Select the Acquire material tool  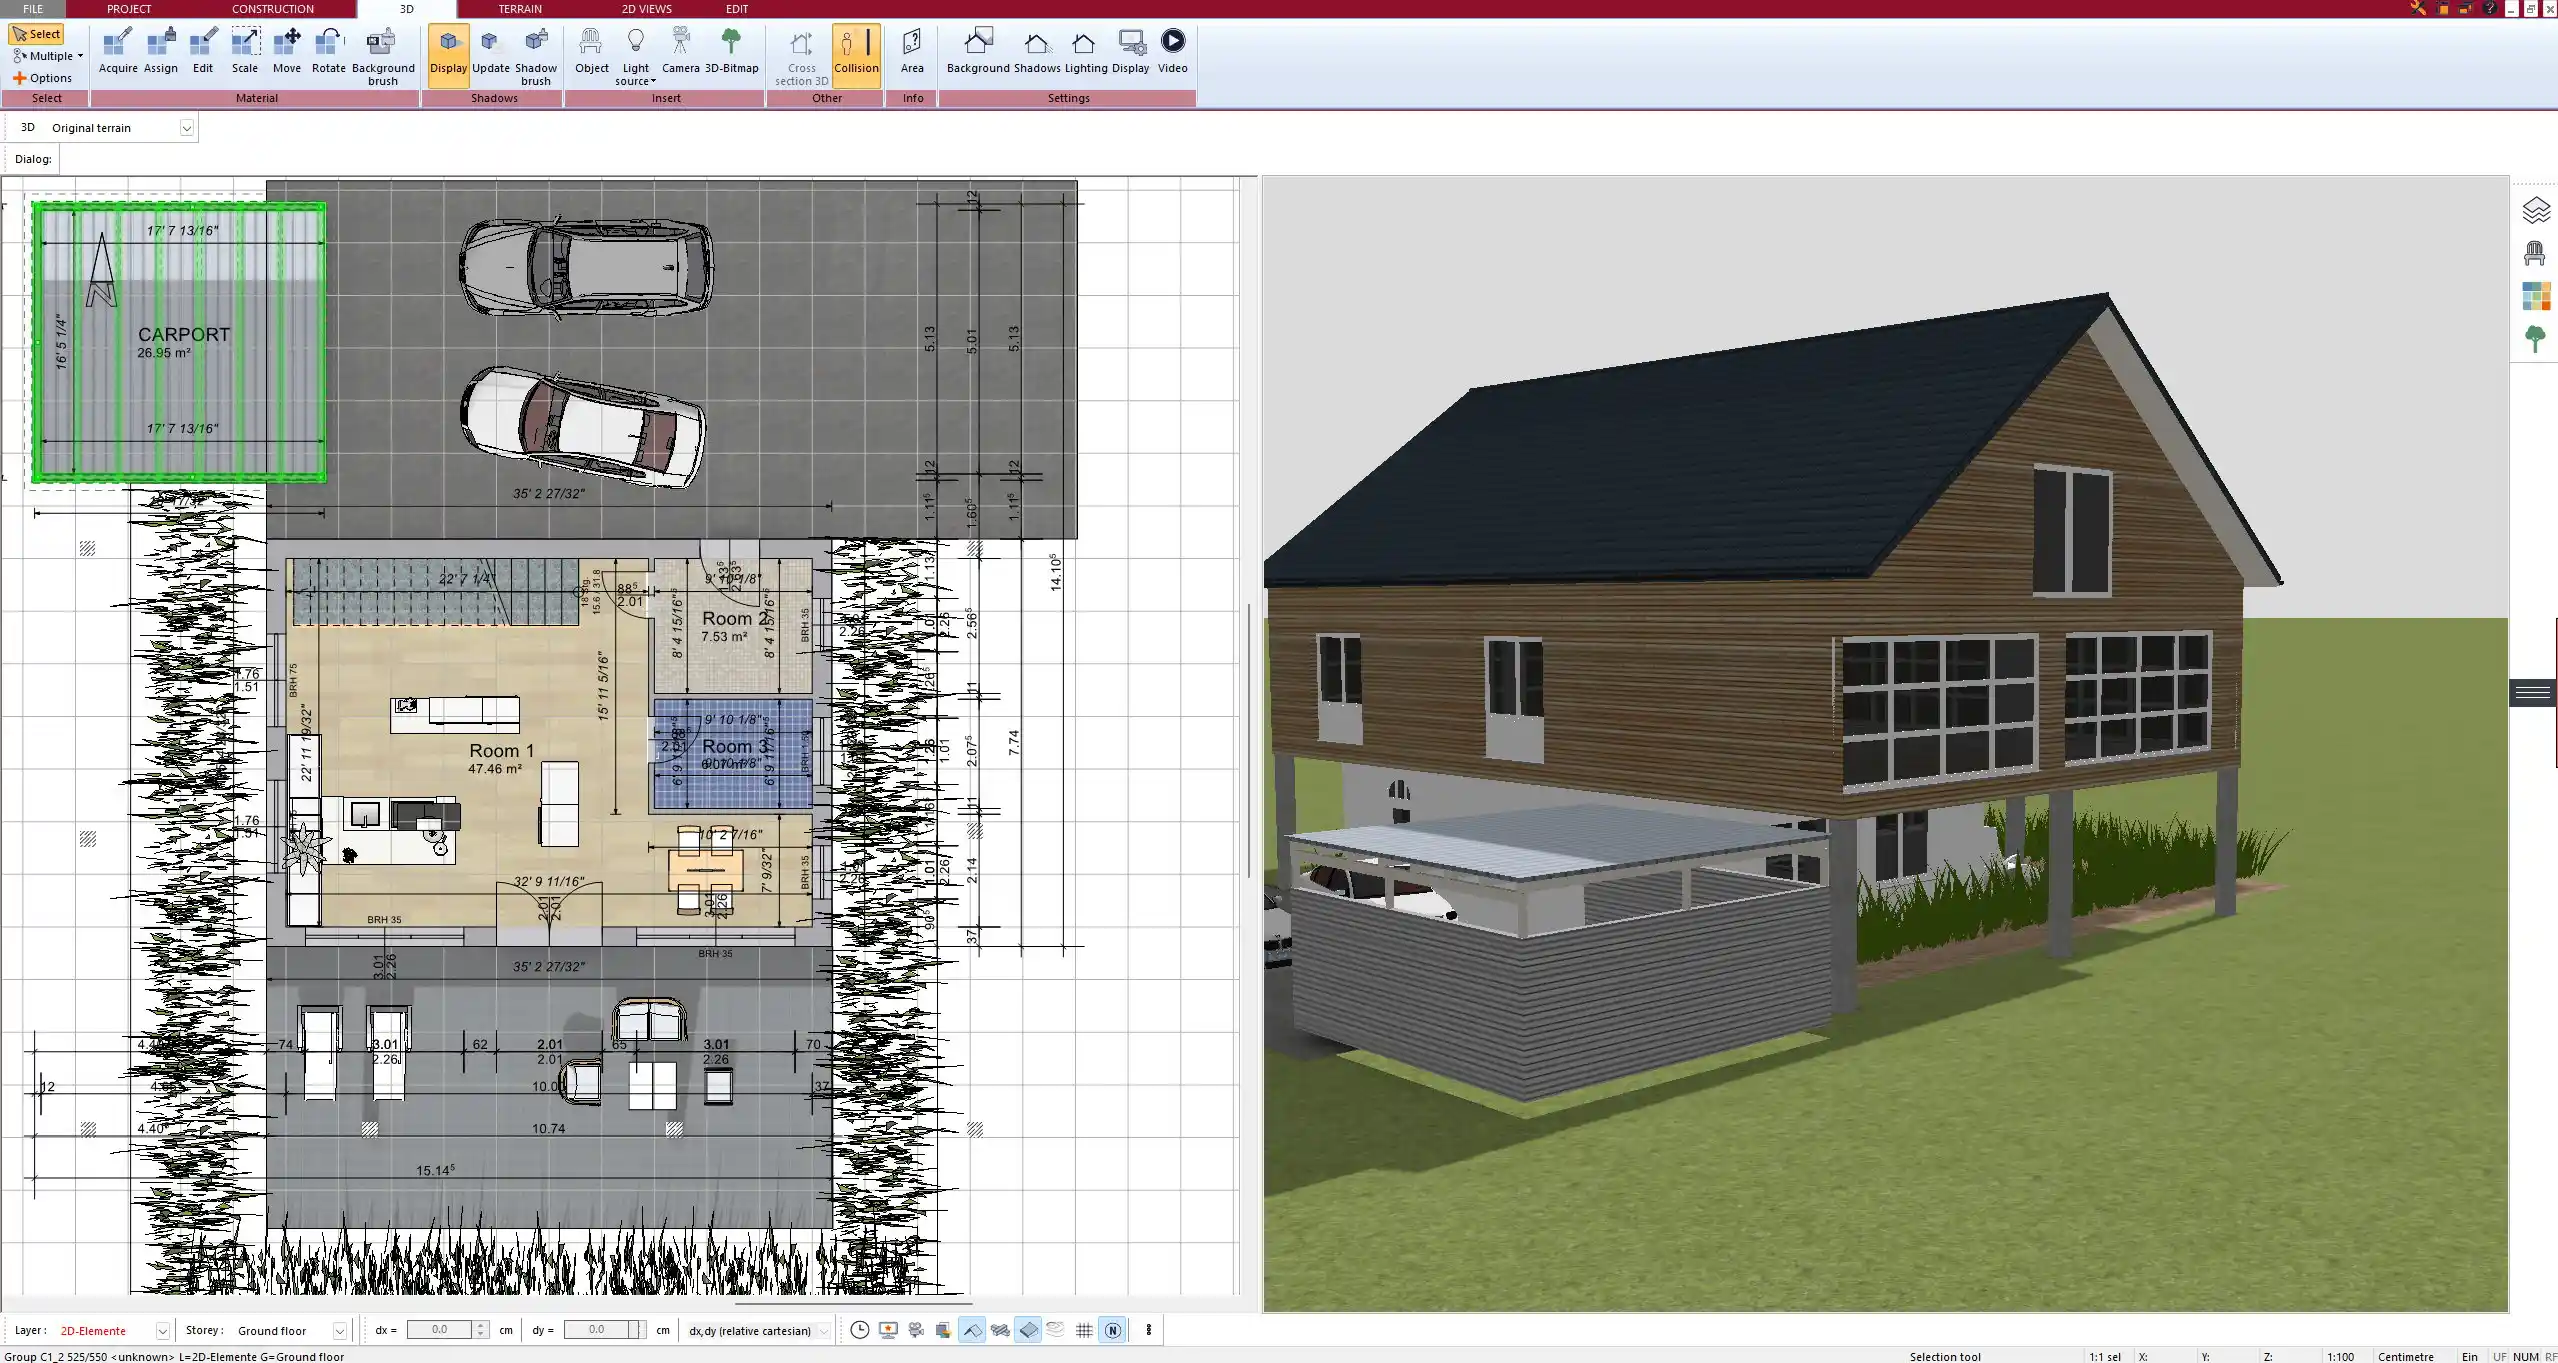tap(118, 52)
